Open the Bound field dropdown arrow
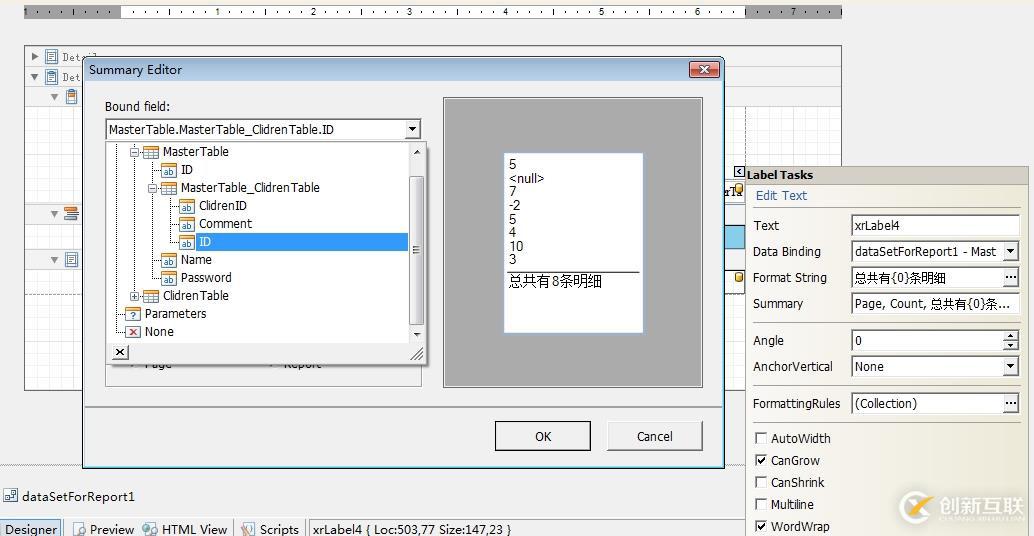Viewport: 1034px width, 536px height. click(x=412, y=129)
